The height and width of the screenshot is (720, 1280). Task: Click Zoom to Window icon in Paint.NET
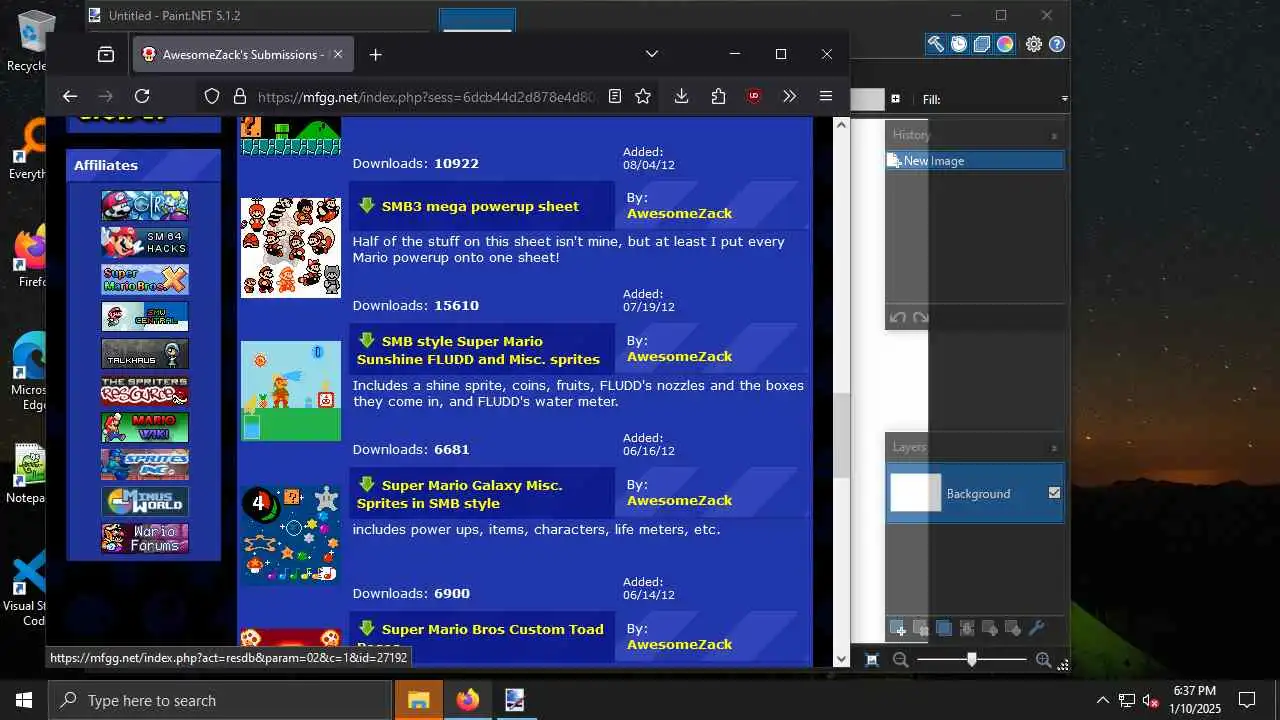coord(872,659)
